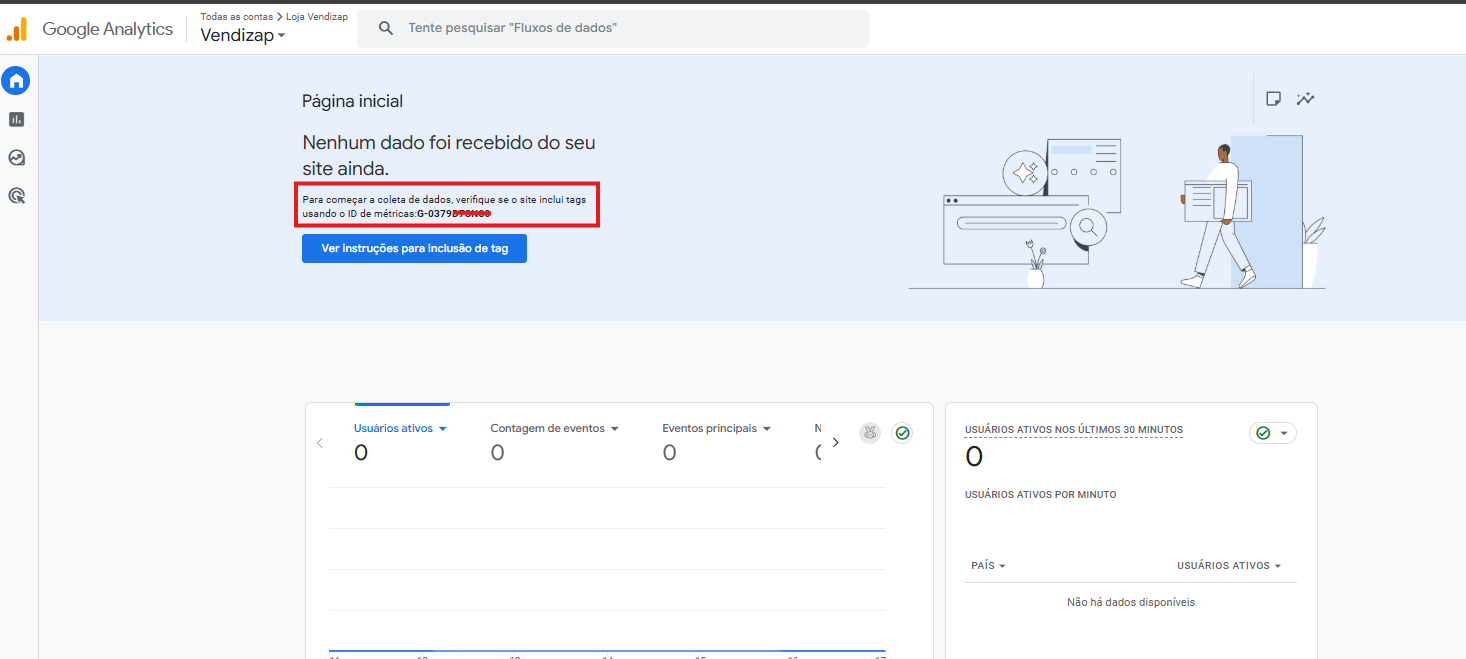Click the search magnifier icon

[x=386, y=28]
